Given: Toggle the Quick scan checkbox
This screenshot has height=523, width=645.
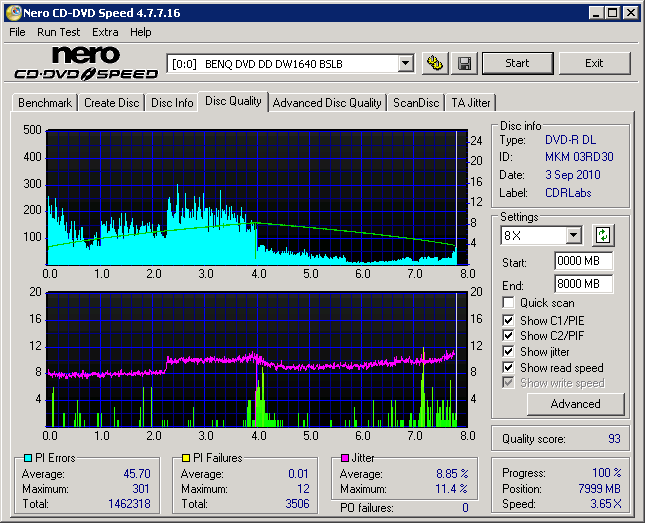Looking at the screenshot, I should [x=509, y=303].
